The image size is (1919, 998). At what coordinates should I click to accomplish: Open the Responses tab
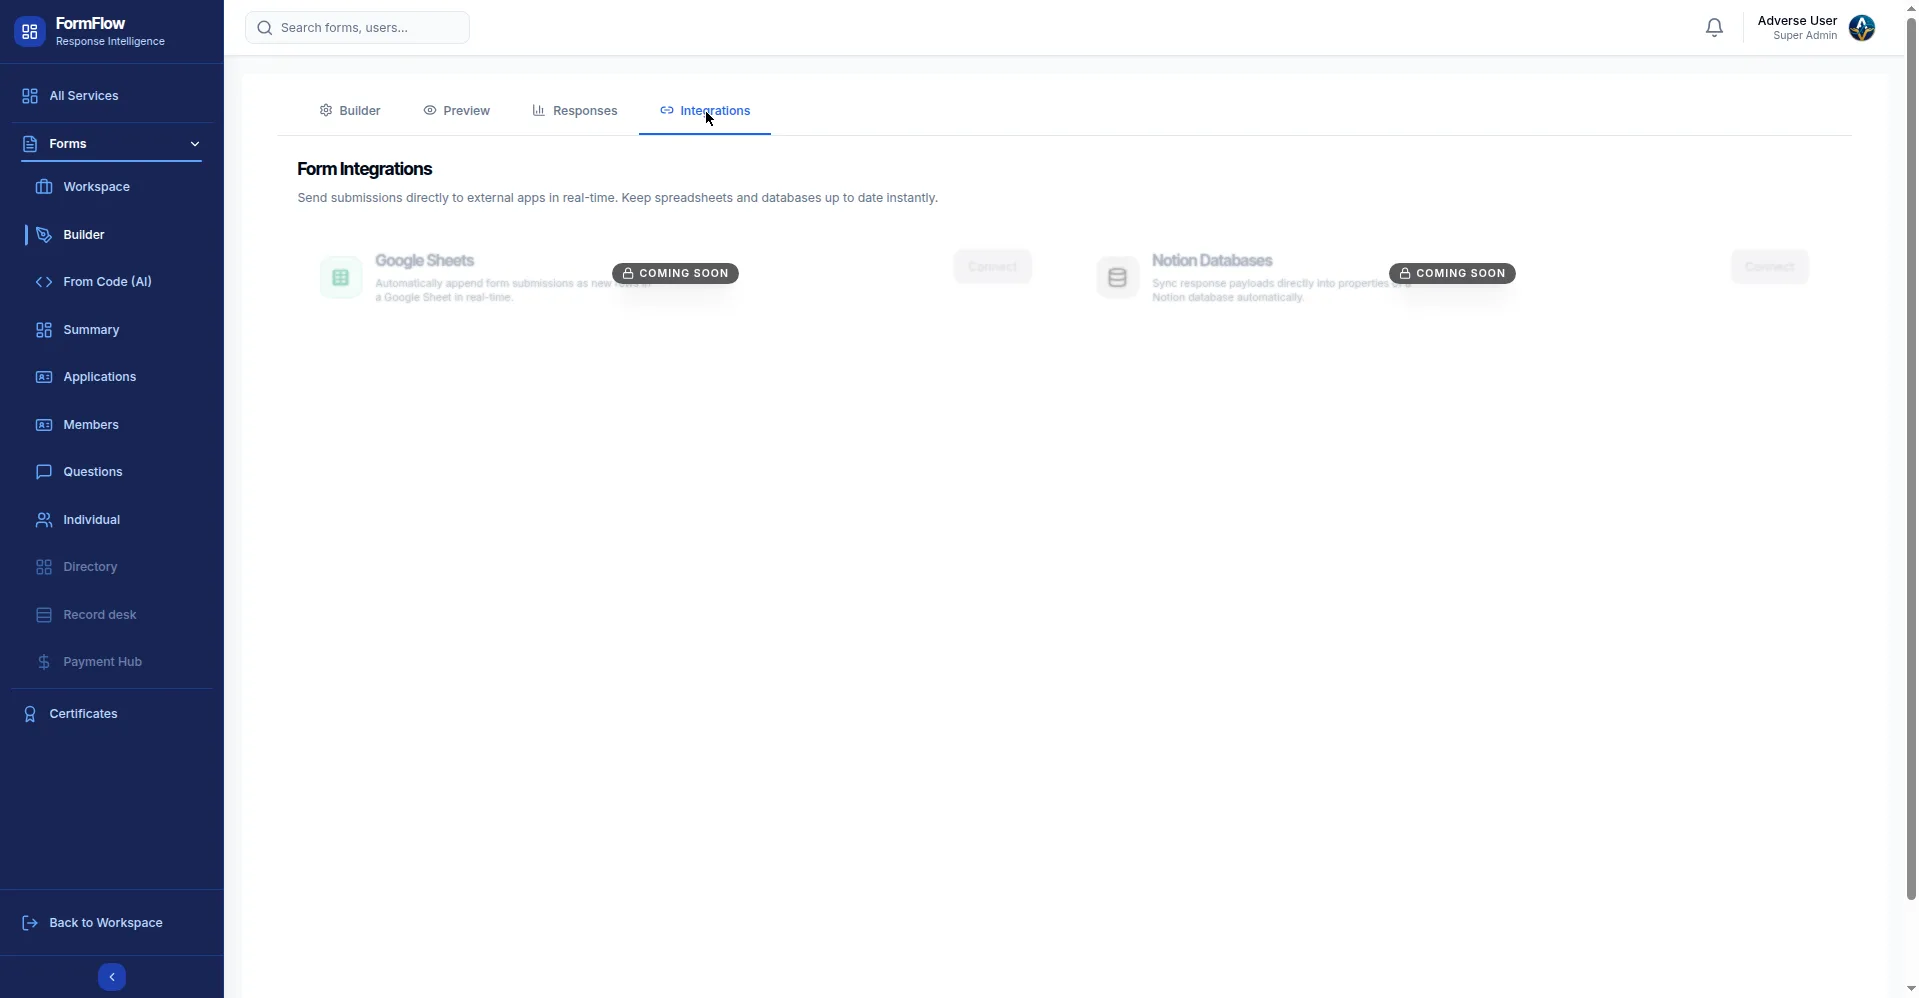coord(575,111)
